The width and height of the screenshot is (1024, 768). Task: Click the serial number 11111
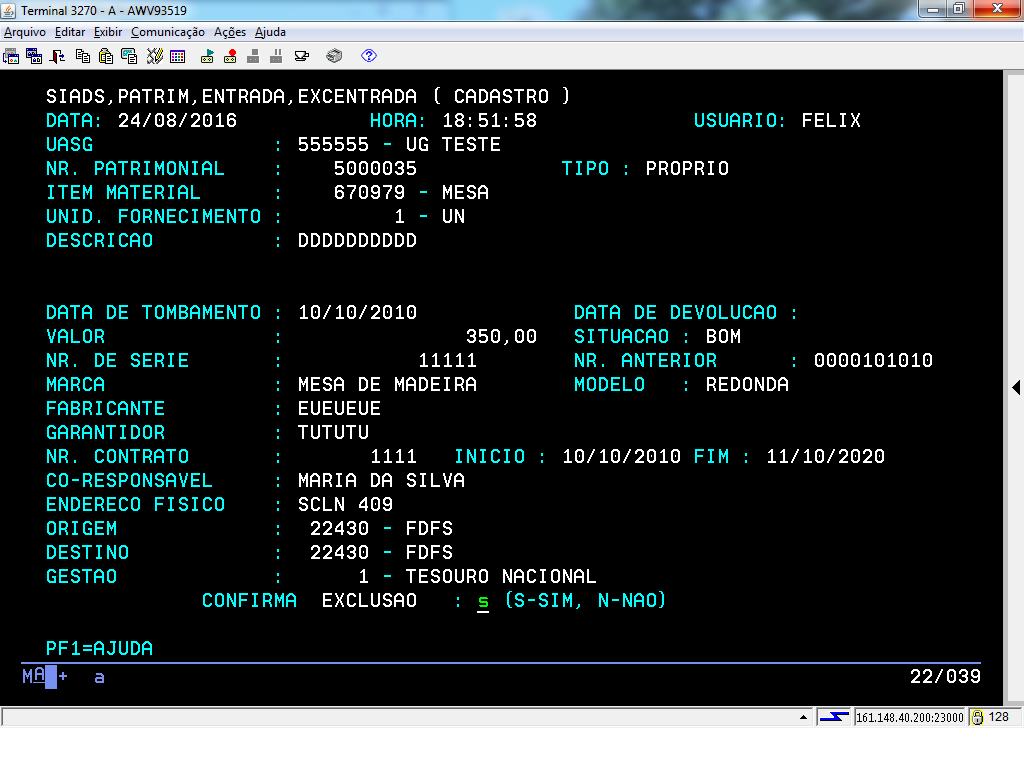[447, 360]
